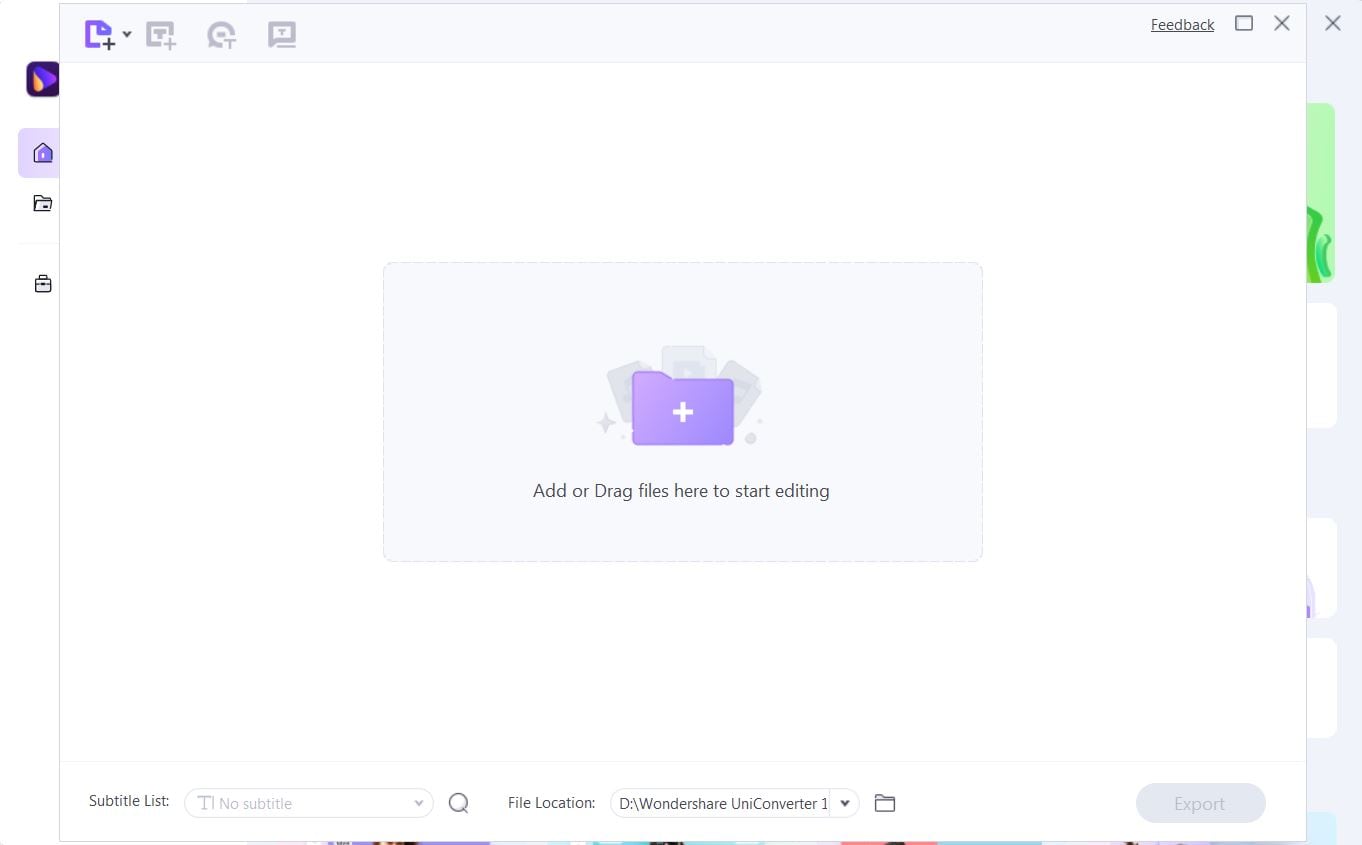This screenshot has height=845, width=1362.
Task: Open the Feedback link
Action: 1182,25
